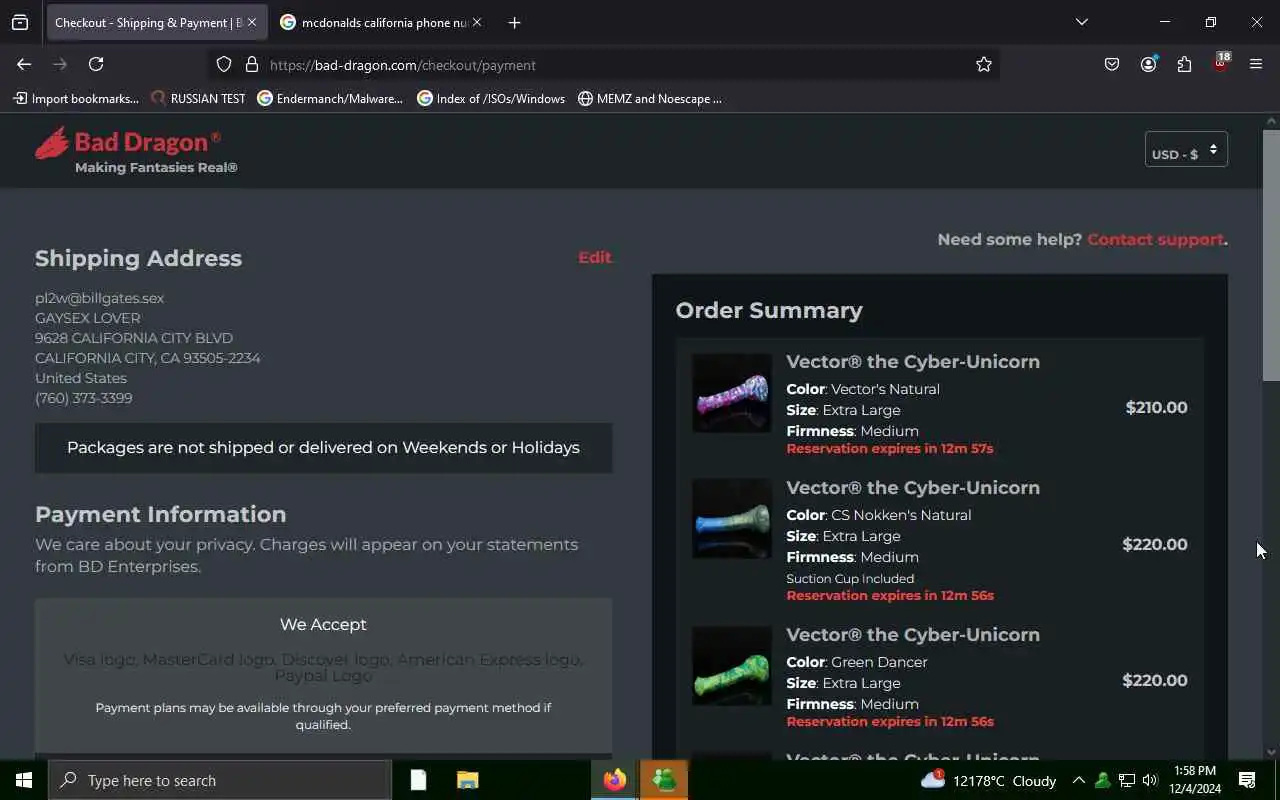
Task: Click the green taskbar app icon
Action: (664, 780)
